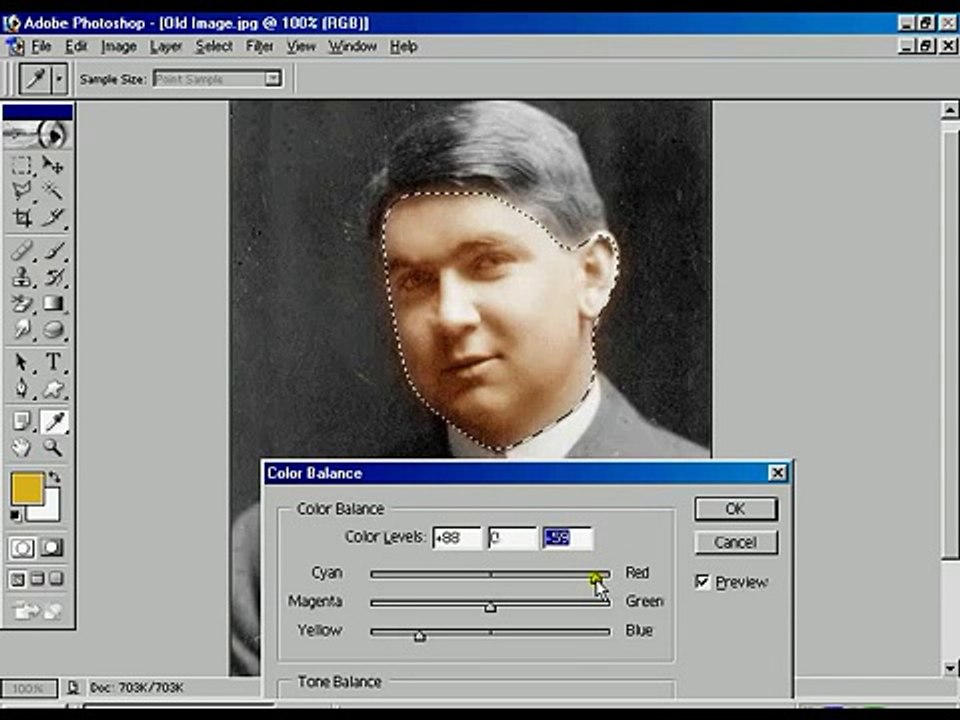The image size is (960, 720).
Task: Switch to Standard Screen Mode
Action: coord(18,579)
